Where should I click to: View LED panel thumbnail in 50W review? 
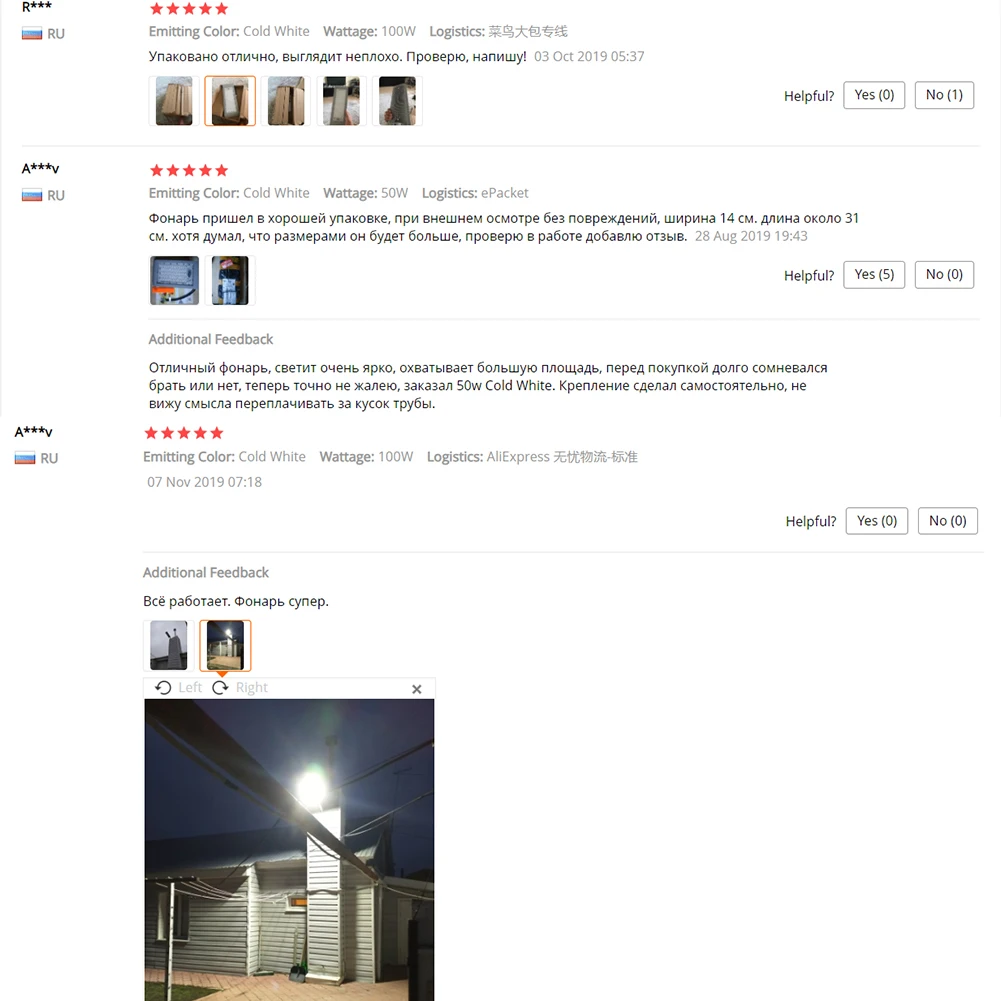coord(174,280)
